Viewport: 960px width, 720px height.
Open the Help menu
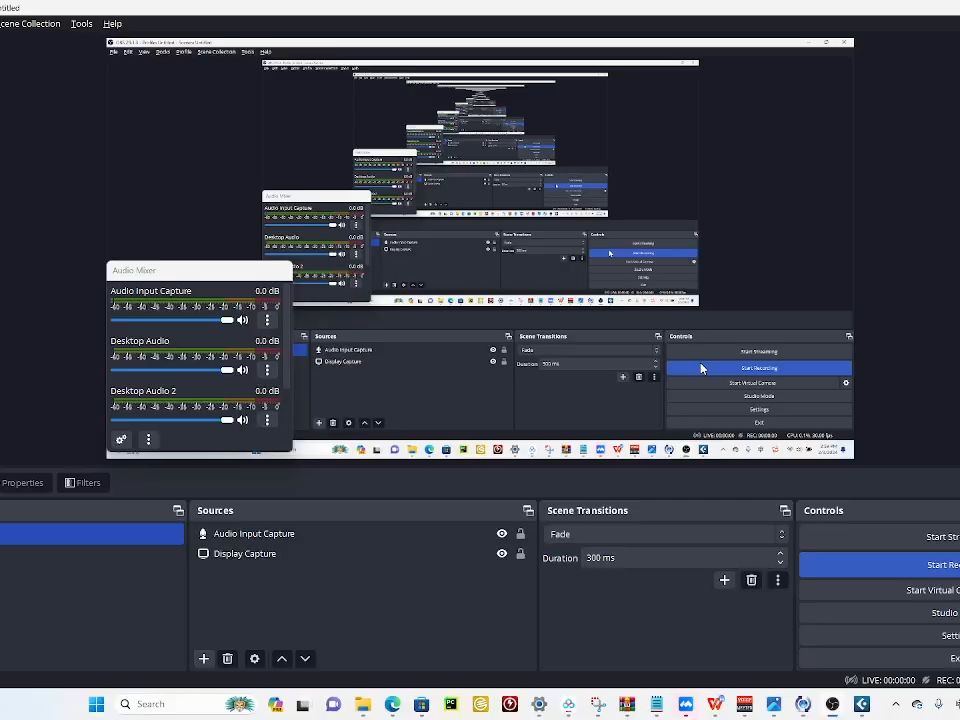pyautogui.click(x=113, y=24)
